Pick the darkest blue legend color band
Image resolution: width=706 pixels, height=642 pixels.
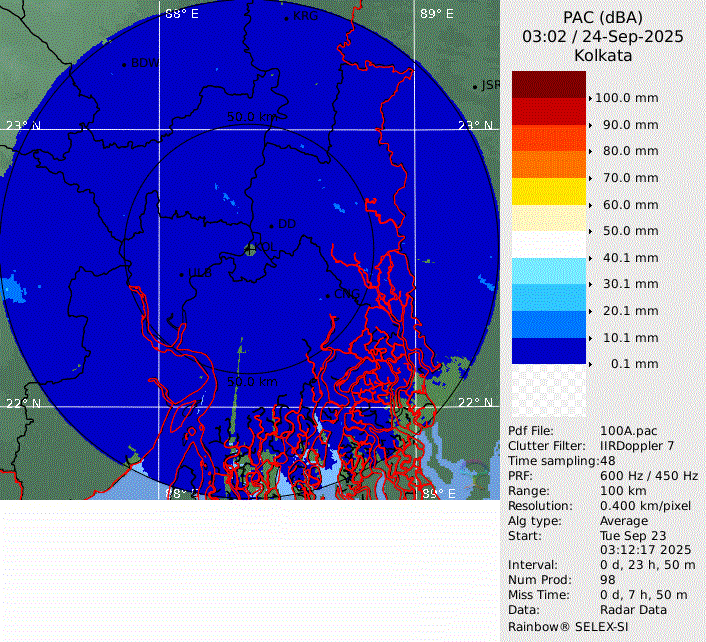[x=548, y=350]
